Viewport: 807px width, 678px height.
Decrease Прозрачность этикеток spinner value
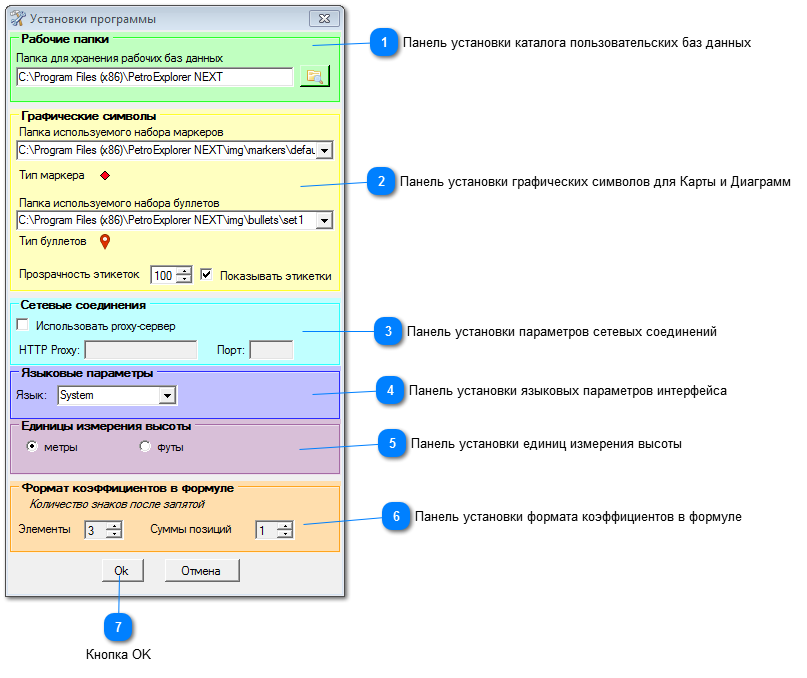tap(184, 279)
